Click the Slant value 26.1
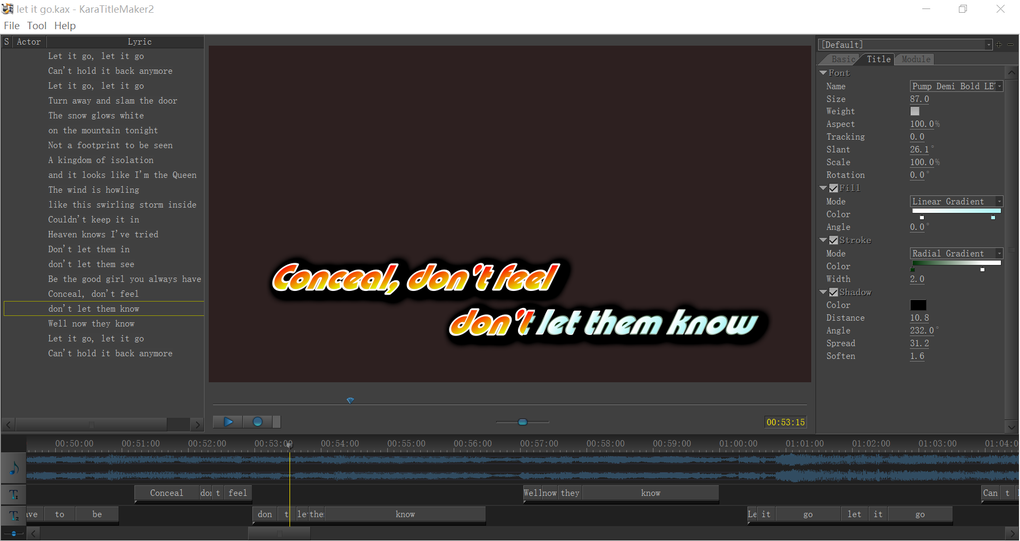The image size is (1020, 541). [919, 150]
